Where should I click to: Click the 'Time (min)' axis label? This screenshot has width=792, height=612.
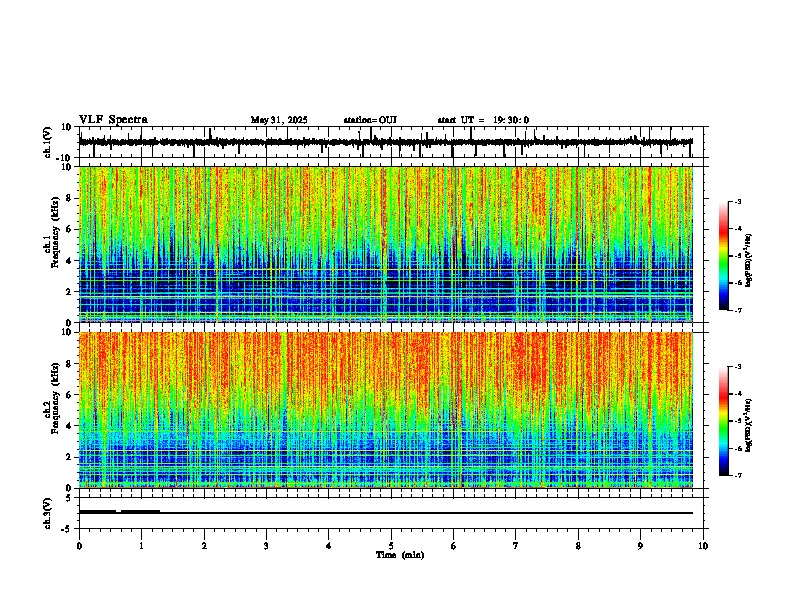pyautogui.click(x=400, y=555)
